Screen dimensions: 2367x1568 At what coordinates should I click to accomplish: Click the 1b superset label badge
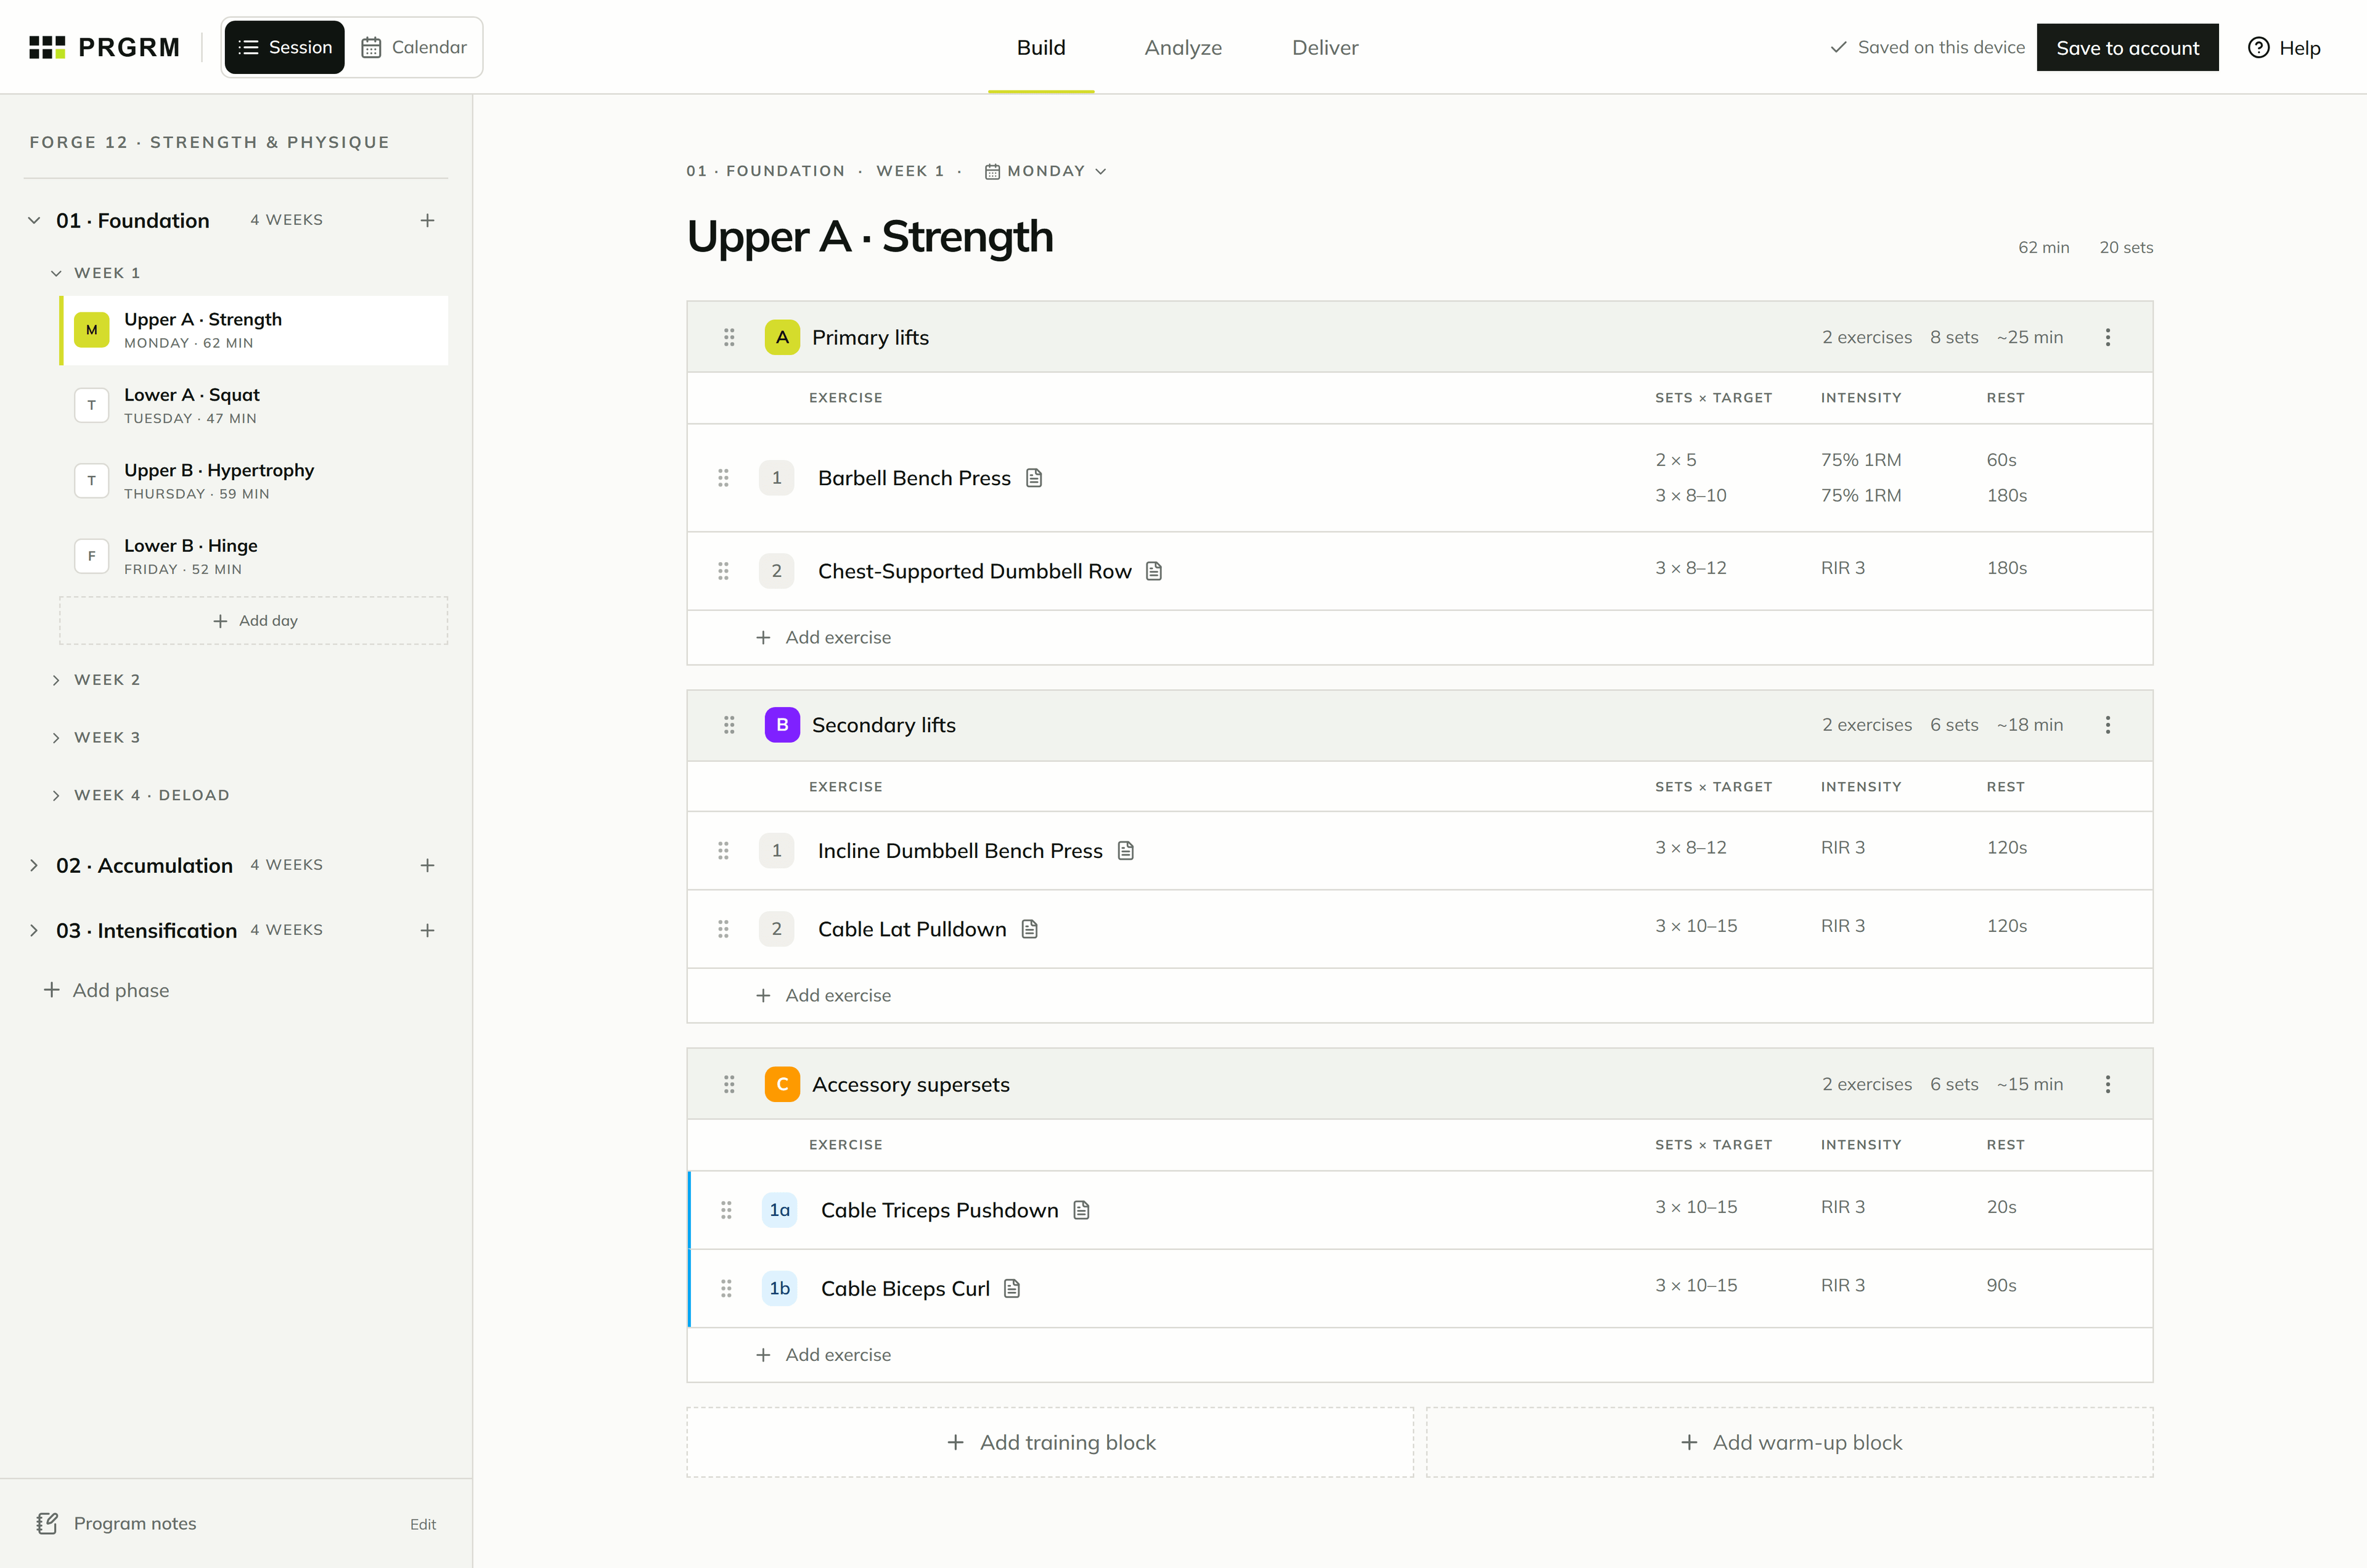click(x=779, y=1288)
